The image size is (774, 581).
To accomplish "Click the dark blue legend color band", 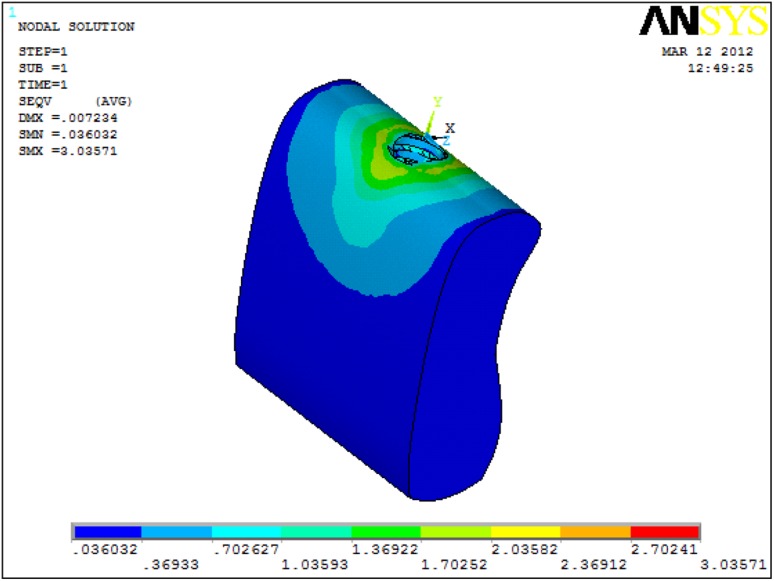I will [108, 532].
